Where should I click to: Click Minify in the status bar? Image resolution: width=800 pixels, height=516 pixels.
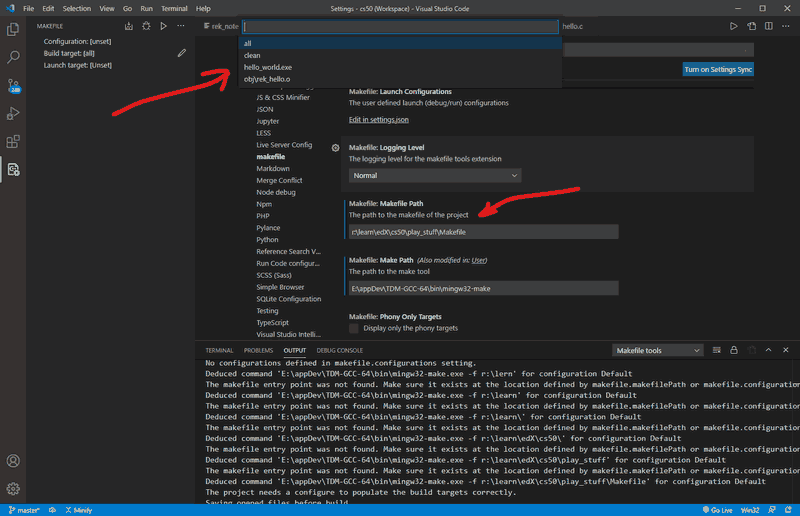pyautogui.click(x=79, y=510)
